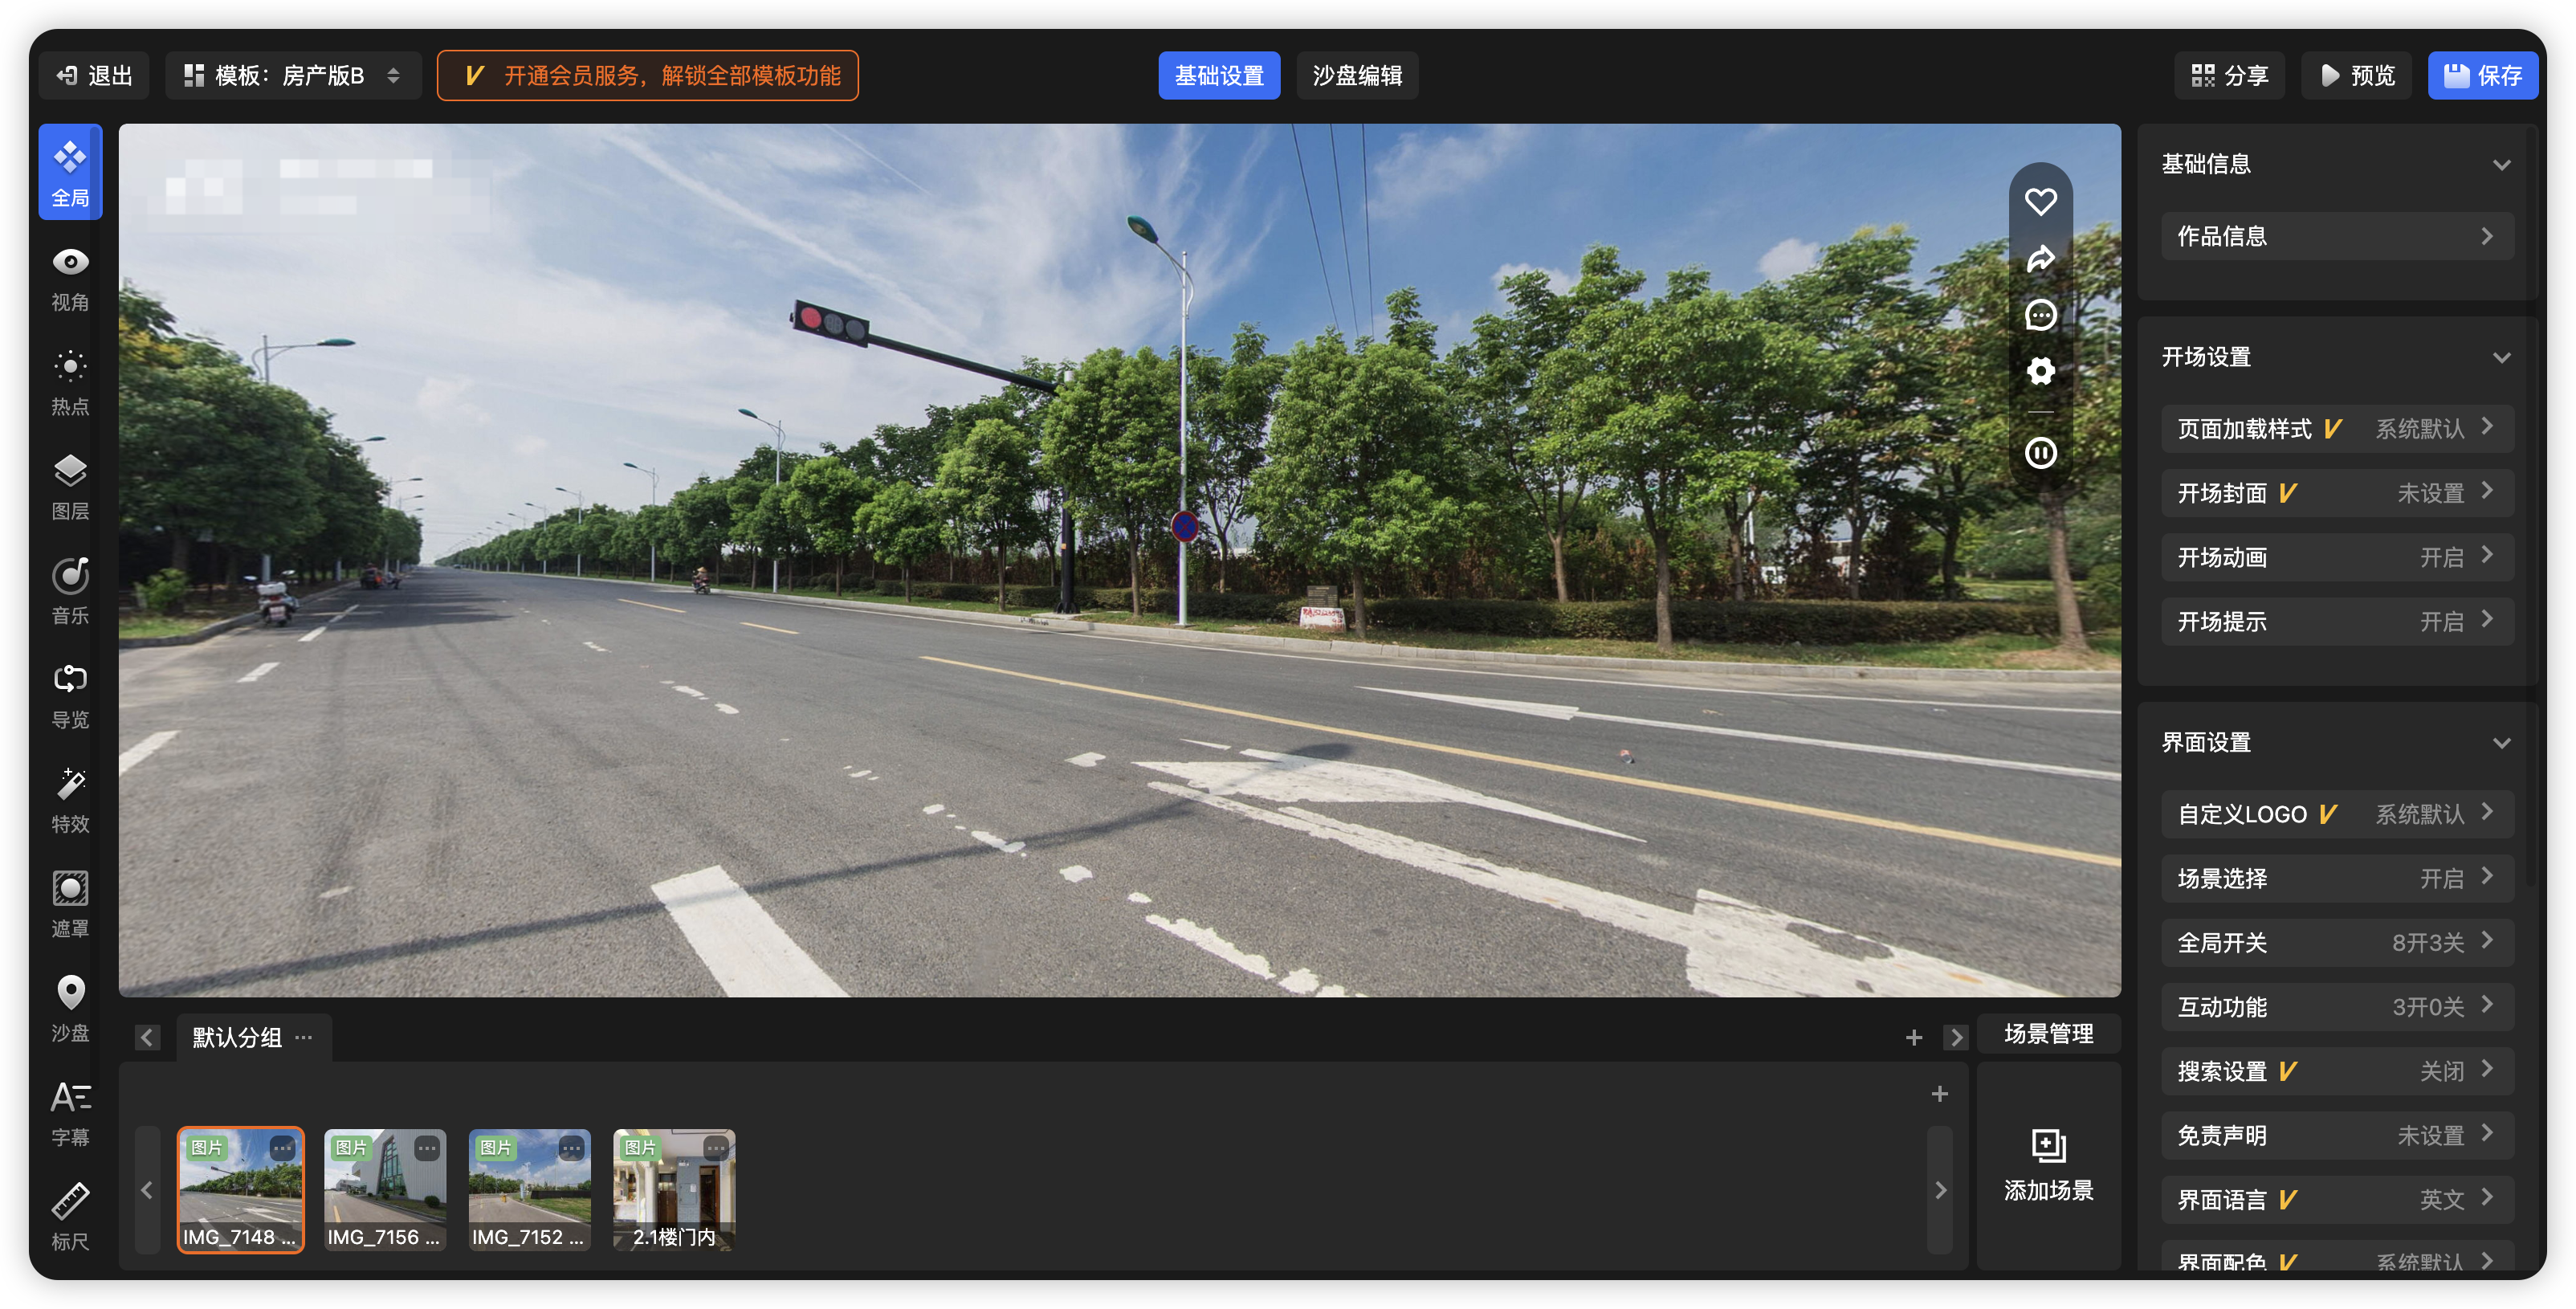The width and height of the screenshot is (2576, 1309).
Task: Switch to the 沙盘编辑 tab
Action: pos(1357,75)
